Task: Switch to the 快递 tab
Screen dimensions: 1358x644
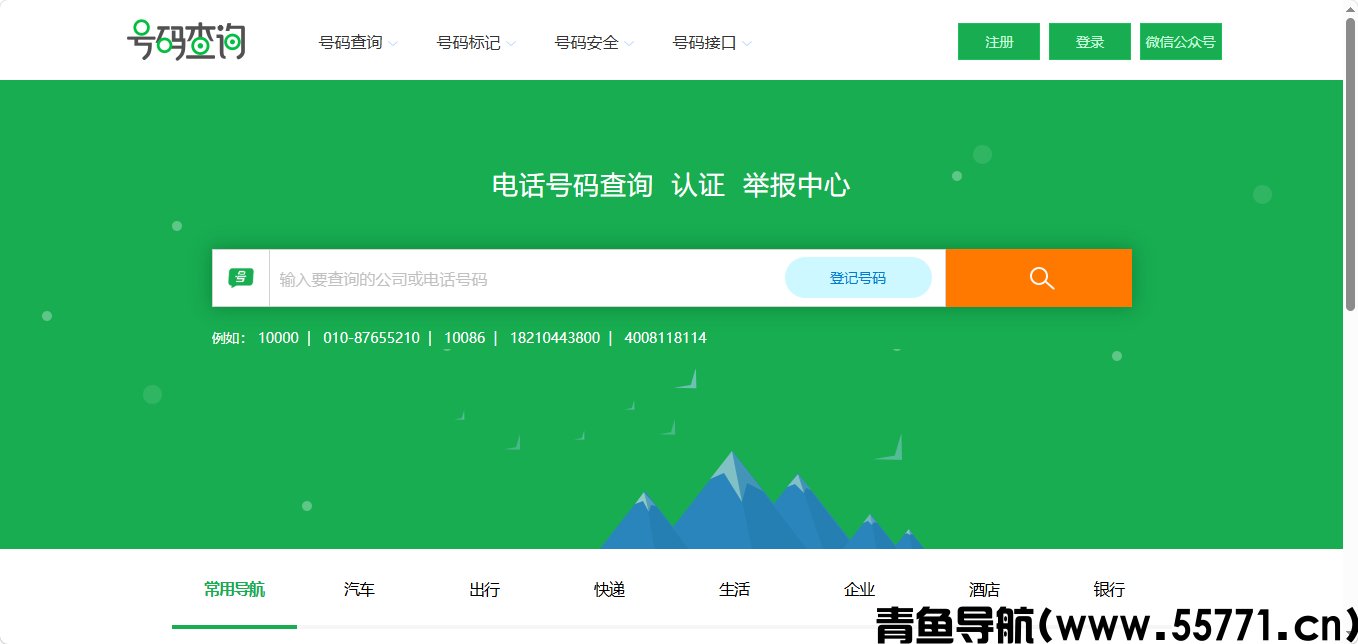Action: [609, 589]
